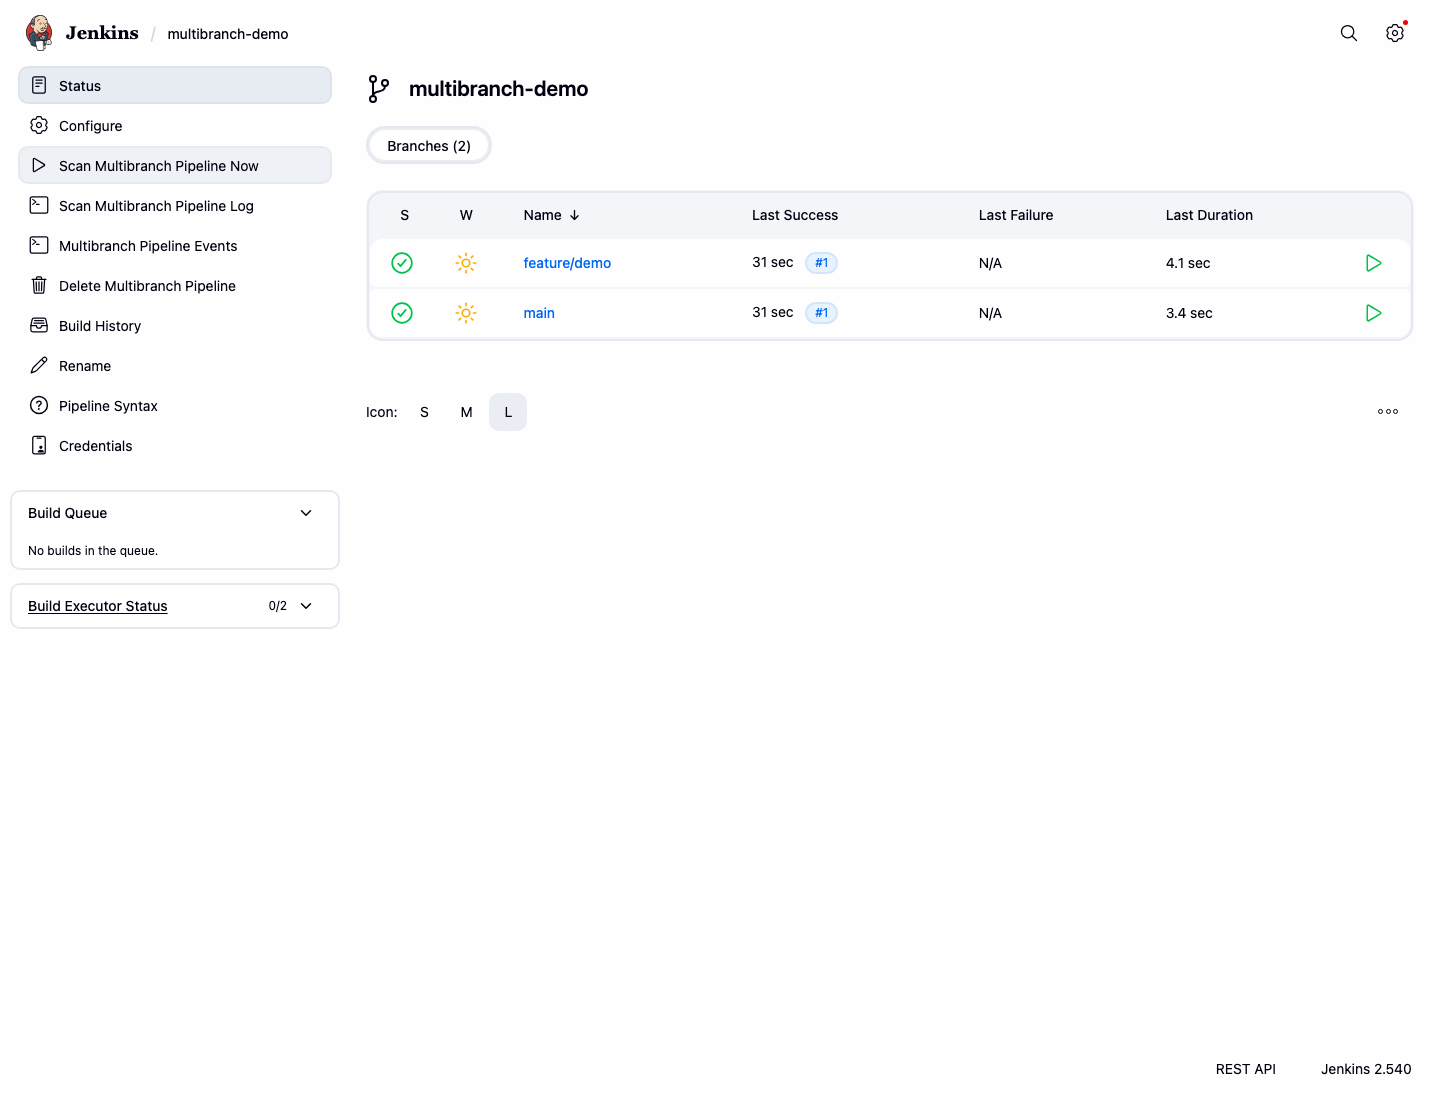Click the Multibranch Pipeline Events terminal icon

click(39, 245)
